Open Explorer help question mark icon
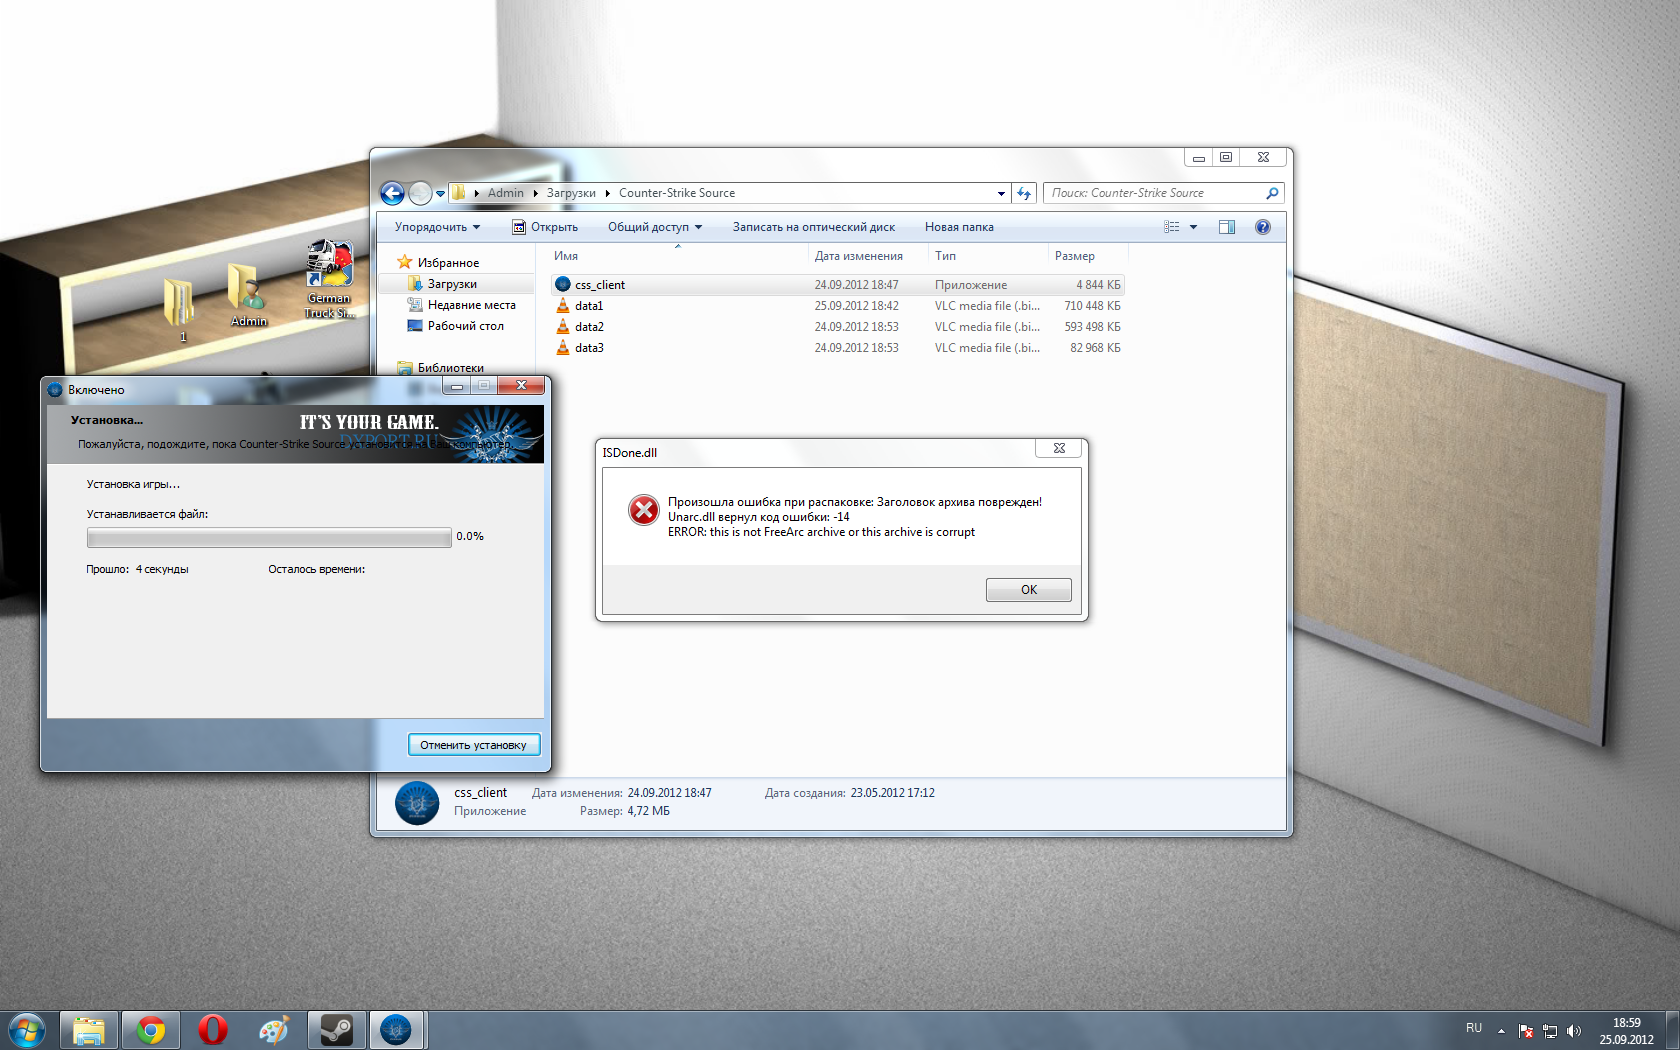The height and width of the screenshot is (1050, 1680). click(x=1263, y=227)
